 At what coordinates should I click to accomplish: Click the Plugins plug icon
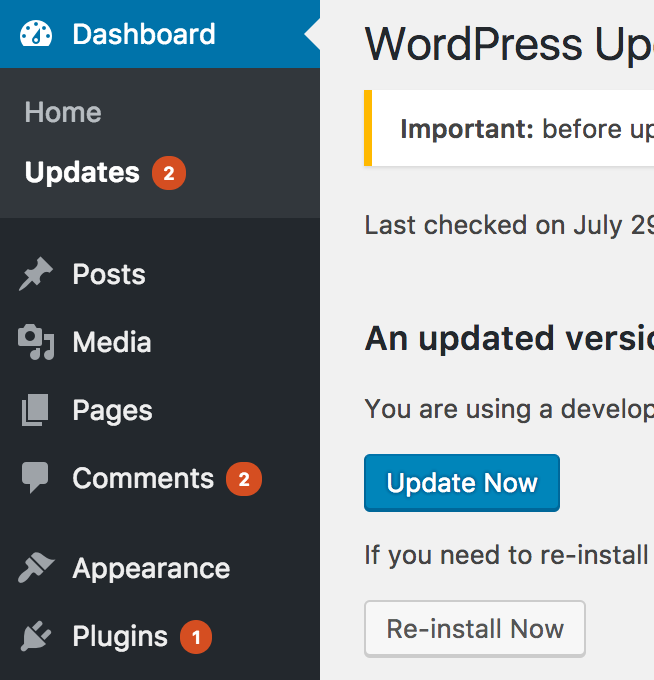(36, 636)
